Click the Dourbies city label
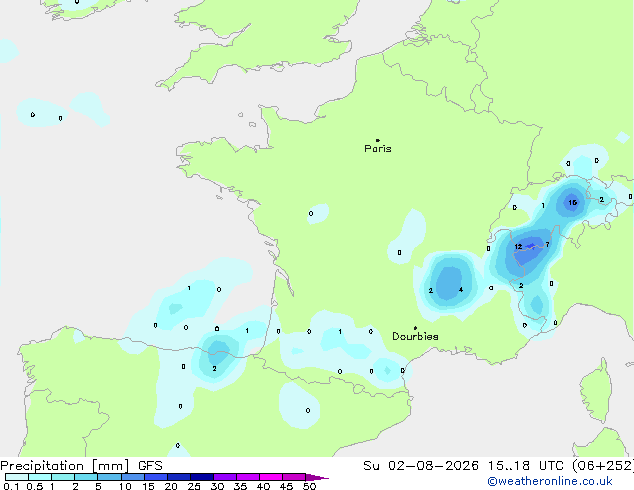The width and height of the screenshot is (634, 490). click(415, 336)
